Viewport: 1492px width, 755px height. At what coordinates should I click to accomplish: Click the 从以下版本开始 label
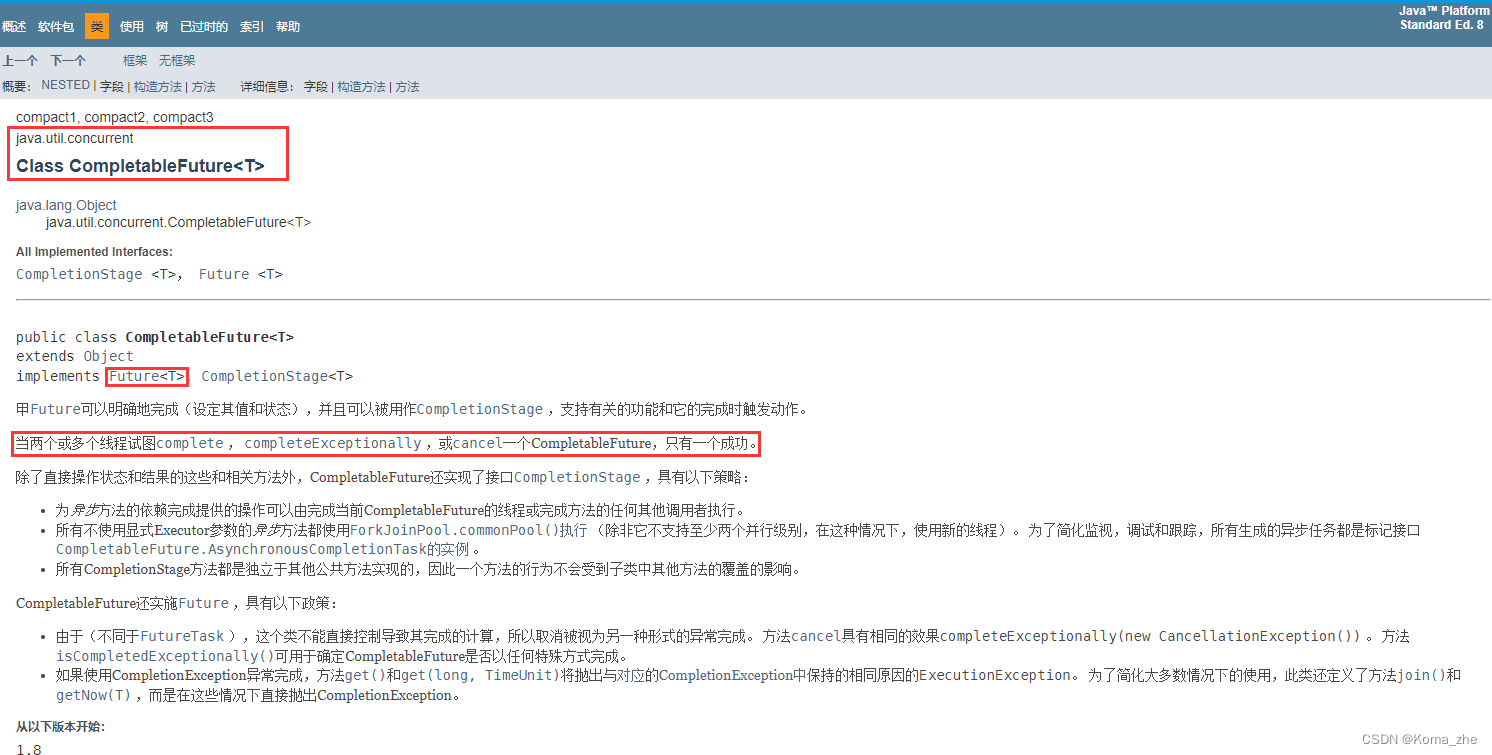coord(60,727)
